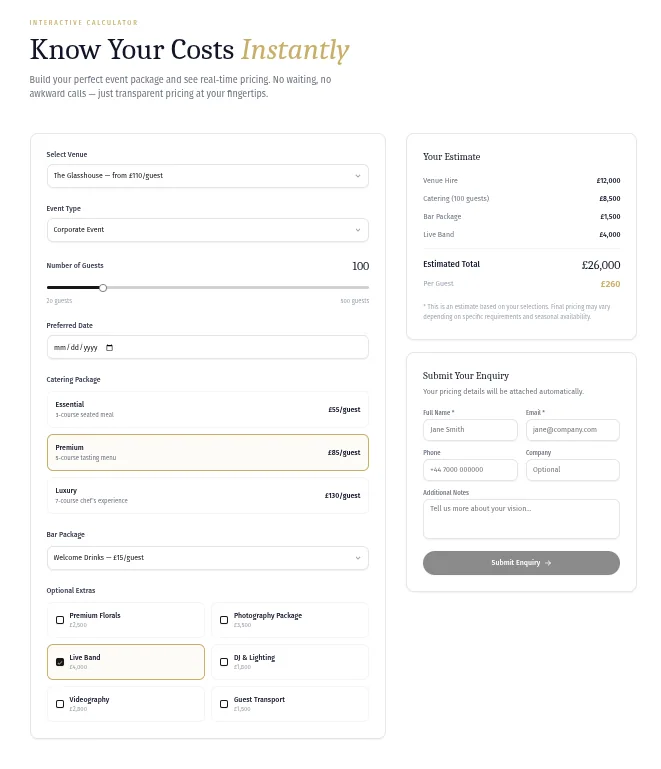Click the Select Venue dropdown chevron

click(x=358, y=176)
